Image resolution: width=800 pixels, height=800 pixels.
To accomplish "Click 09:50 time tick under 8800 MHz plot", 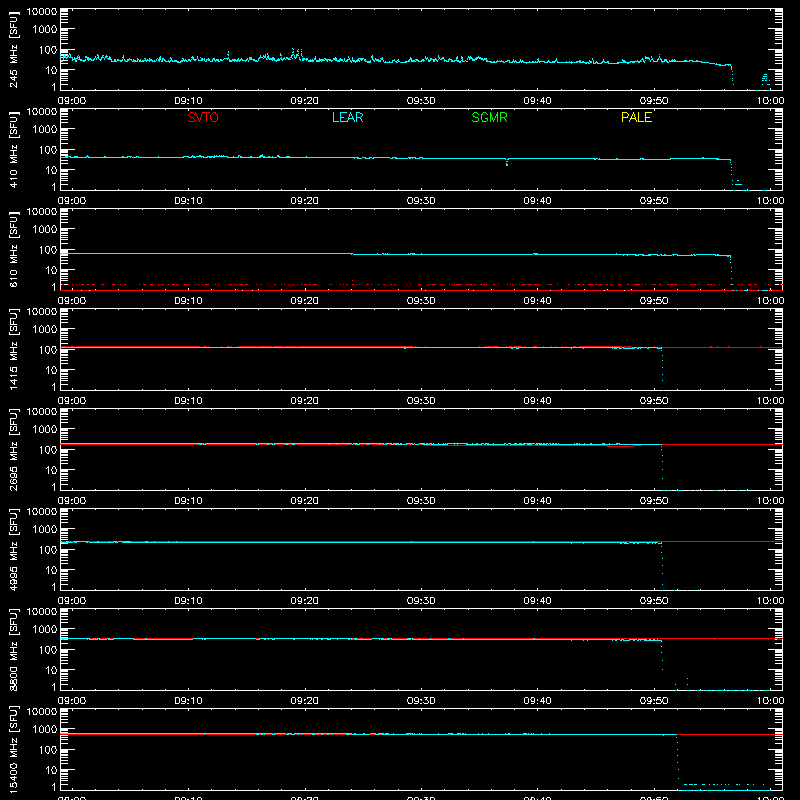I will (654, 701).
